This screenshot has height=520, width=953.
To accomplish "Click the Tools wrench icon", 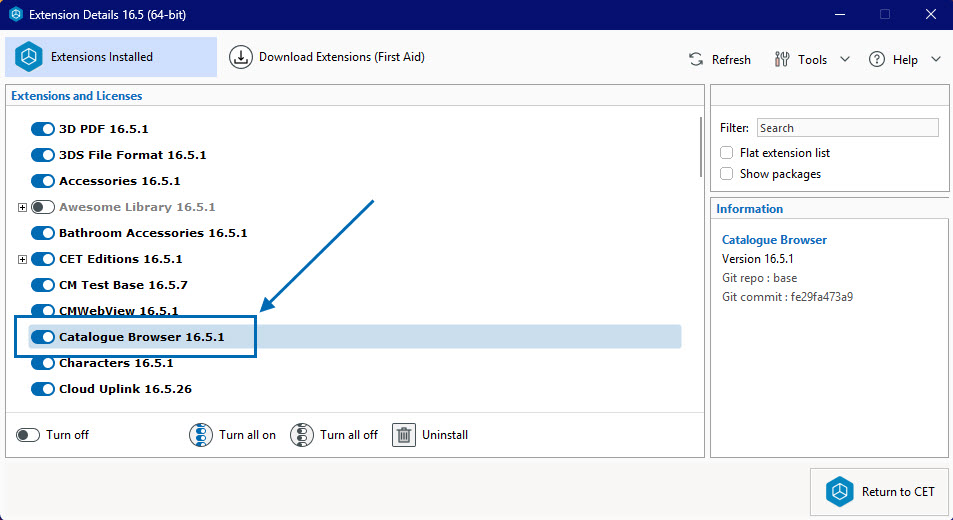I will (782, 60).
